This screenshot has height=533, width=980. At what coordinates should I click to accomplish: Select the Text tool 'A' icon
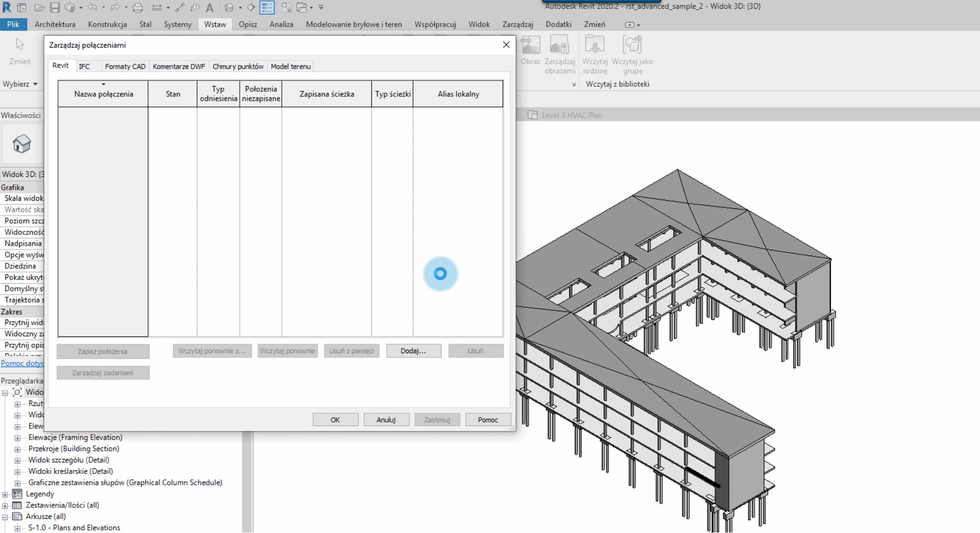pos(209,7)
